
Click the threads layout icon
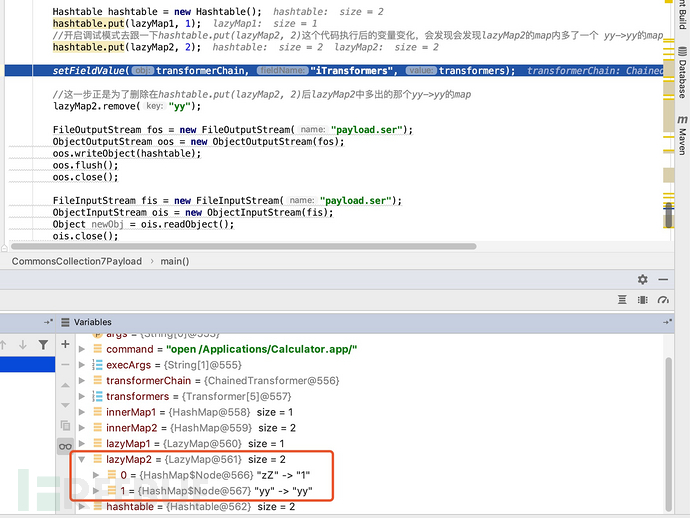tap(622, 300)
